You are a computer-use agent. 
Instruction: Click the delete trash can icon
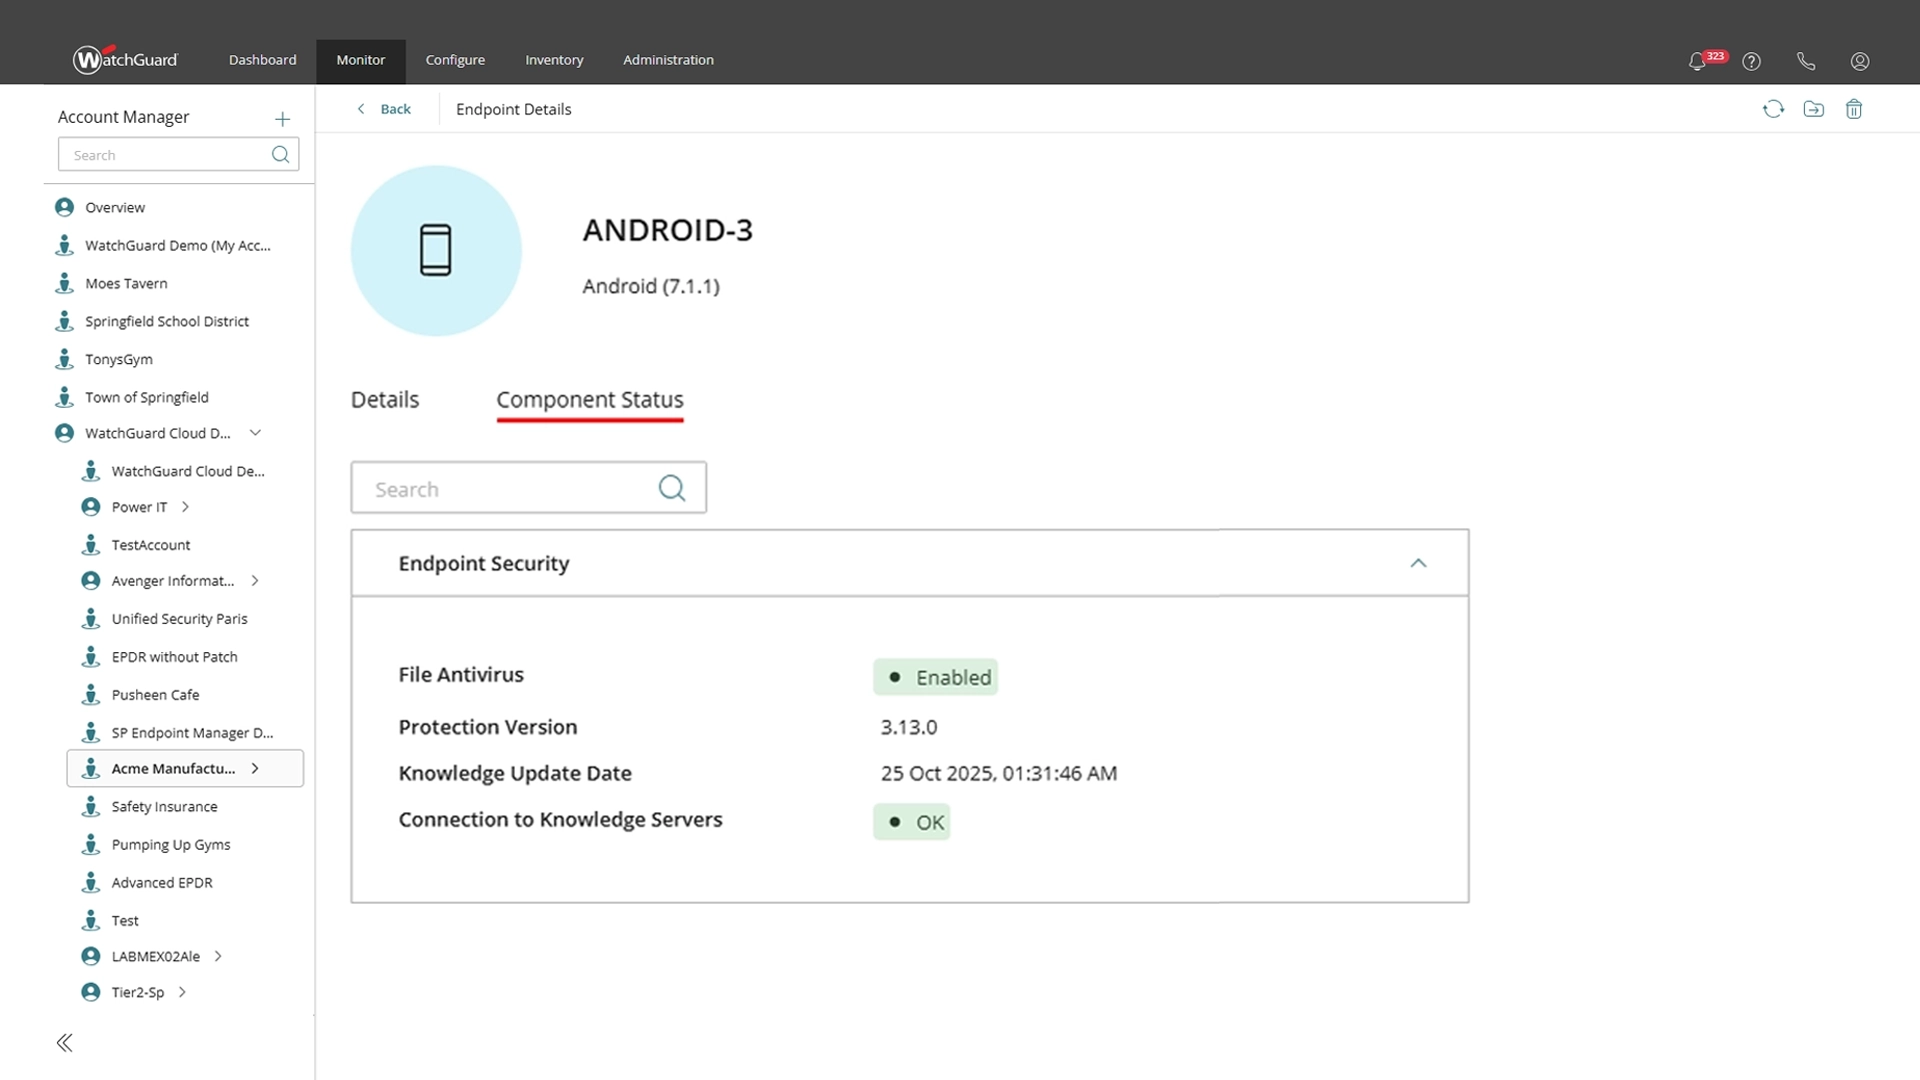tap(1853, 109)
